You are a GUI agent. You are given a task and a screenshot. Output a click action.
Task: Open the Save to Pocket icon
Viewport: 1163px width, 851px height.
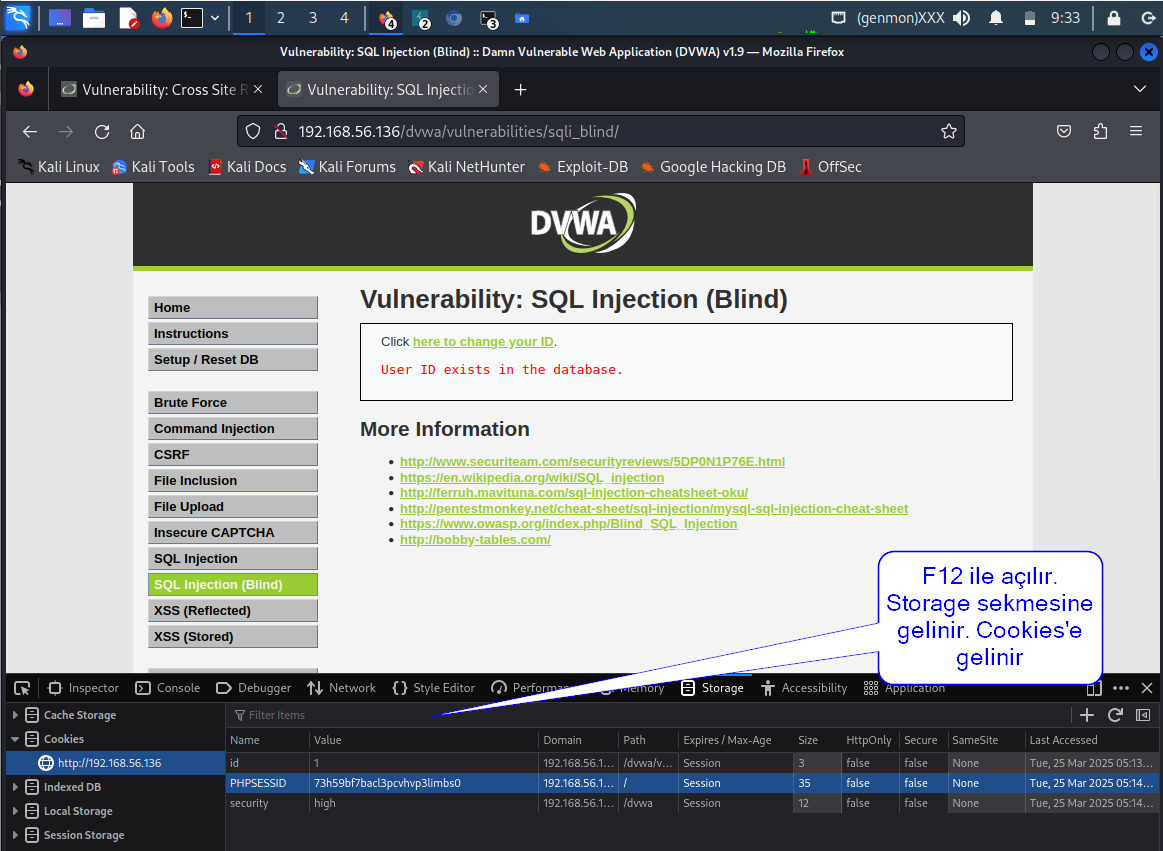(x=1064, y=131)
